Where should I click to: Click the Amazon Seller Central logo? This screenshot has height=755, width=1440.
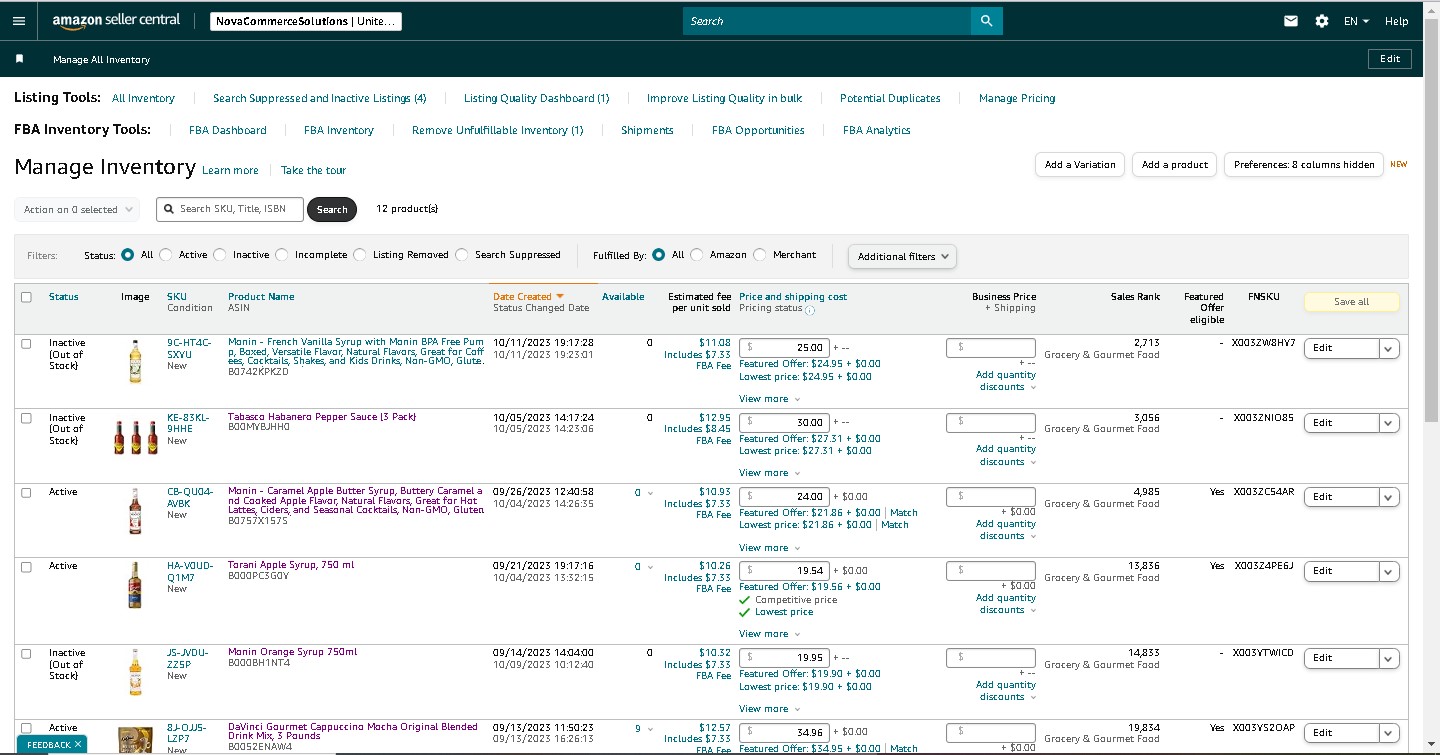[117, 21]
